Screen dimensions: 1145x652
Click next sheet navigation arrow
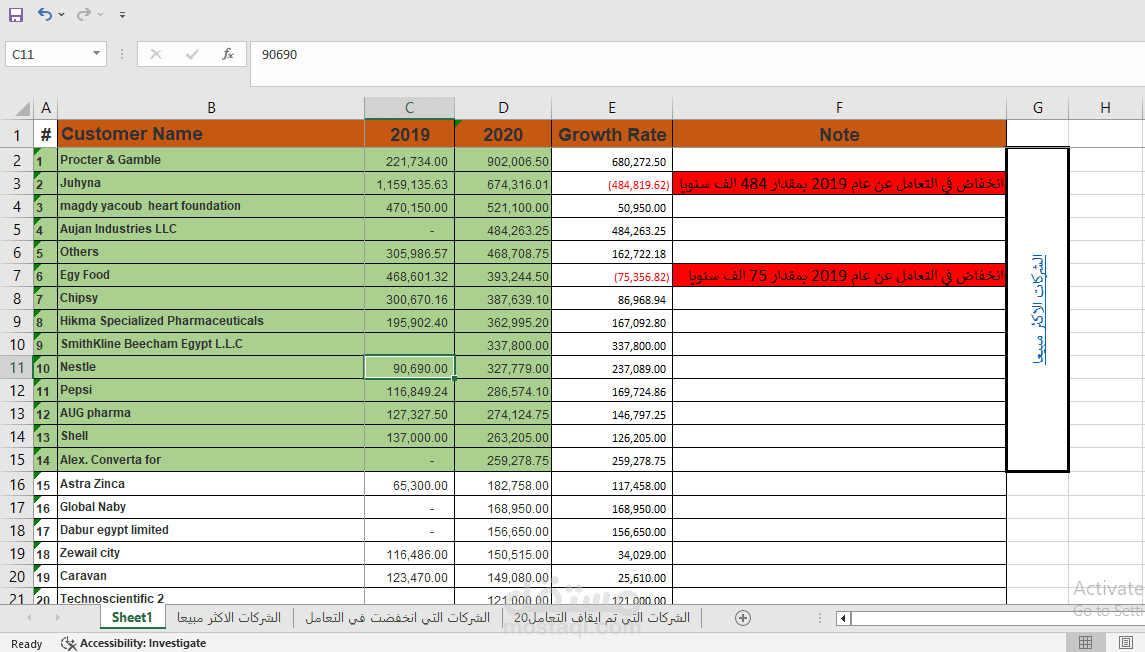pyautogui.click(x=57, y=618)
